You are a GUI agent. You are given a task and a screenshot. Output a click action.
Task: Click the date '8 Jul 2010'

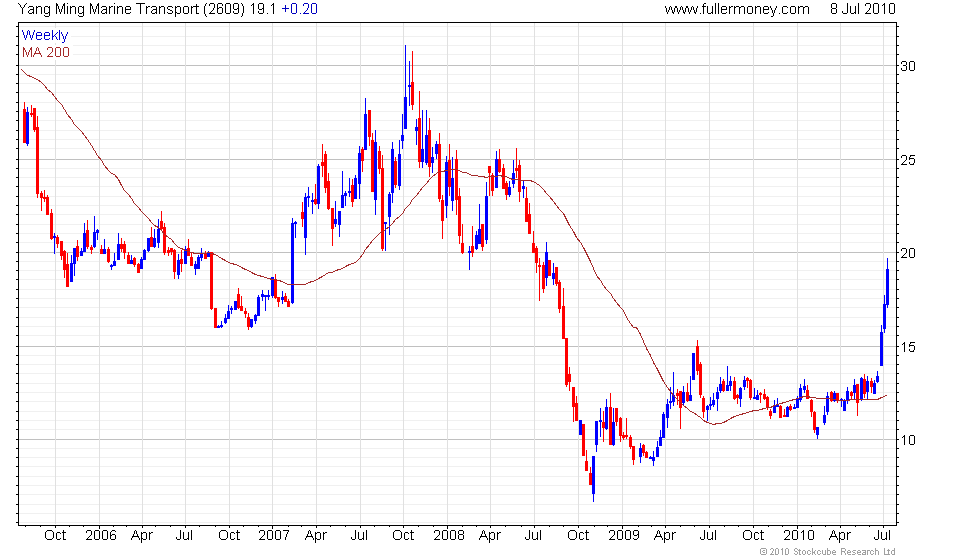tap(862, 9)
